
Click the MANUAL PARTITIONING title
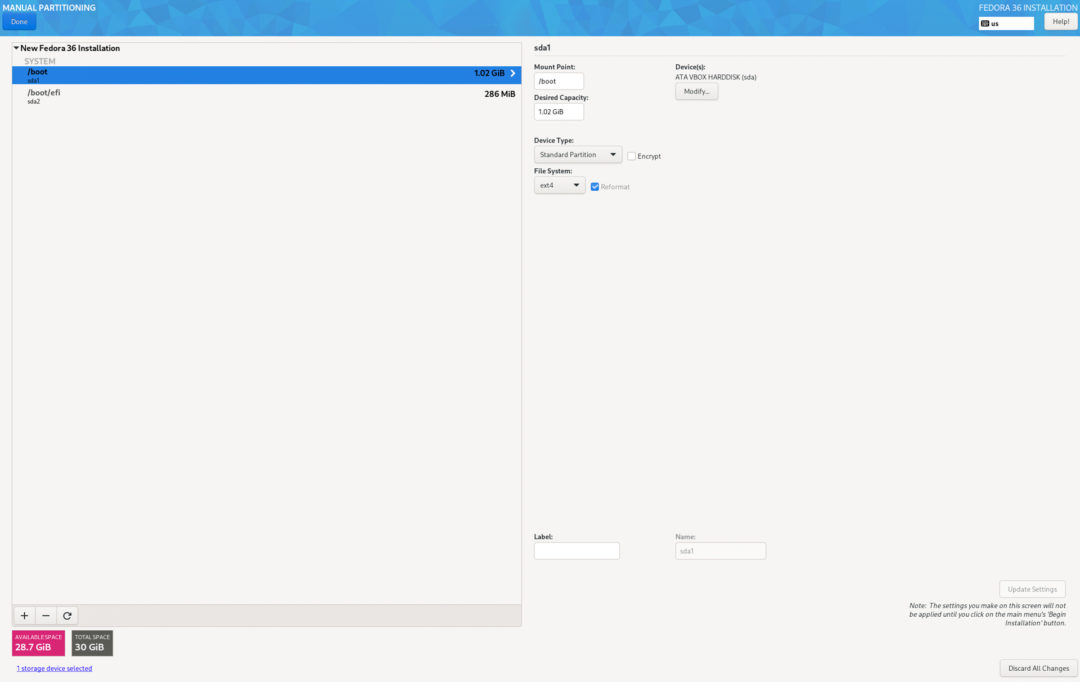[x=49, y=8]
